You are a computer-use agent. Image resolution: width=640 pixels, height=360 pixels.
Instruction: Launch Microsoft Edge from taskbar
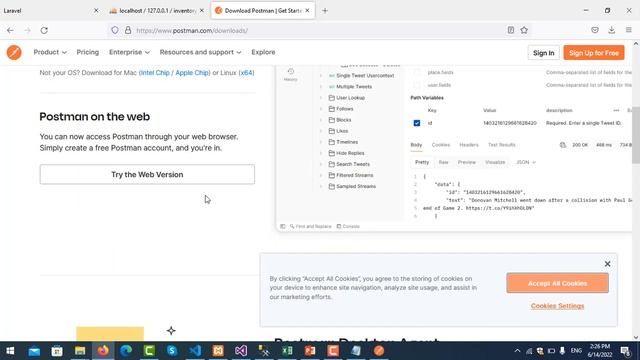click(126, 351)
